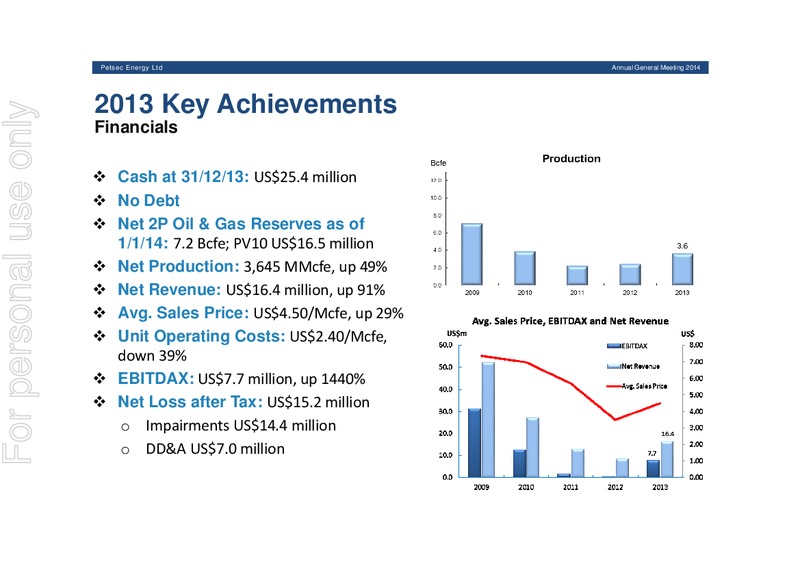
Task: Click the '2013 Key Achievements' slide title
Action: pos(245,104)
